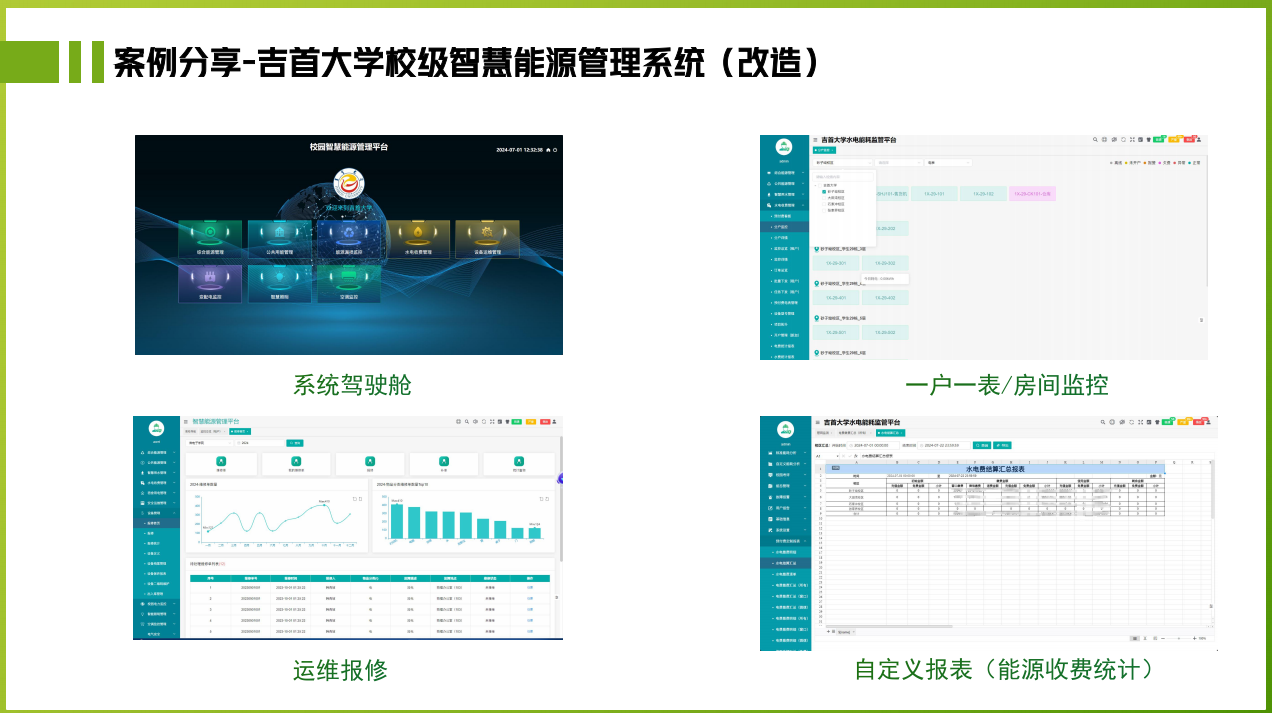Click the fullscreen icon in the room monitoring header

(1132, 140)
